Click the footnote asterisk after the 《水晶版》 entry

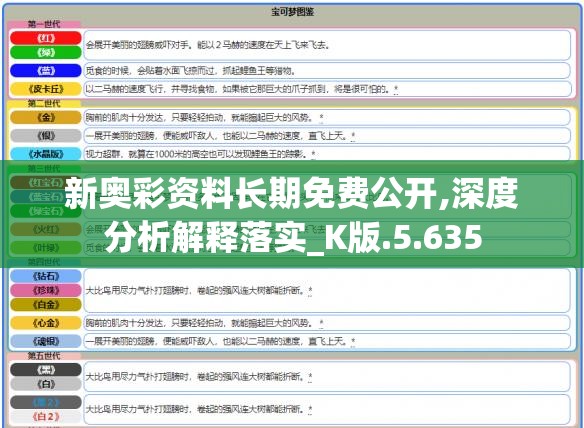pyautogui.click(x=314, y=154)
